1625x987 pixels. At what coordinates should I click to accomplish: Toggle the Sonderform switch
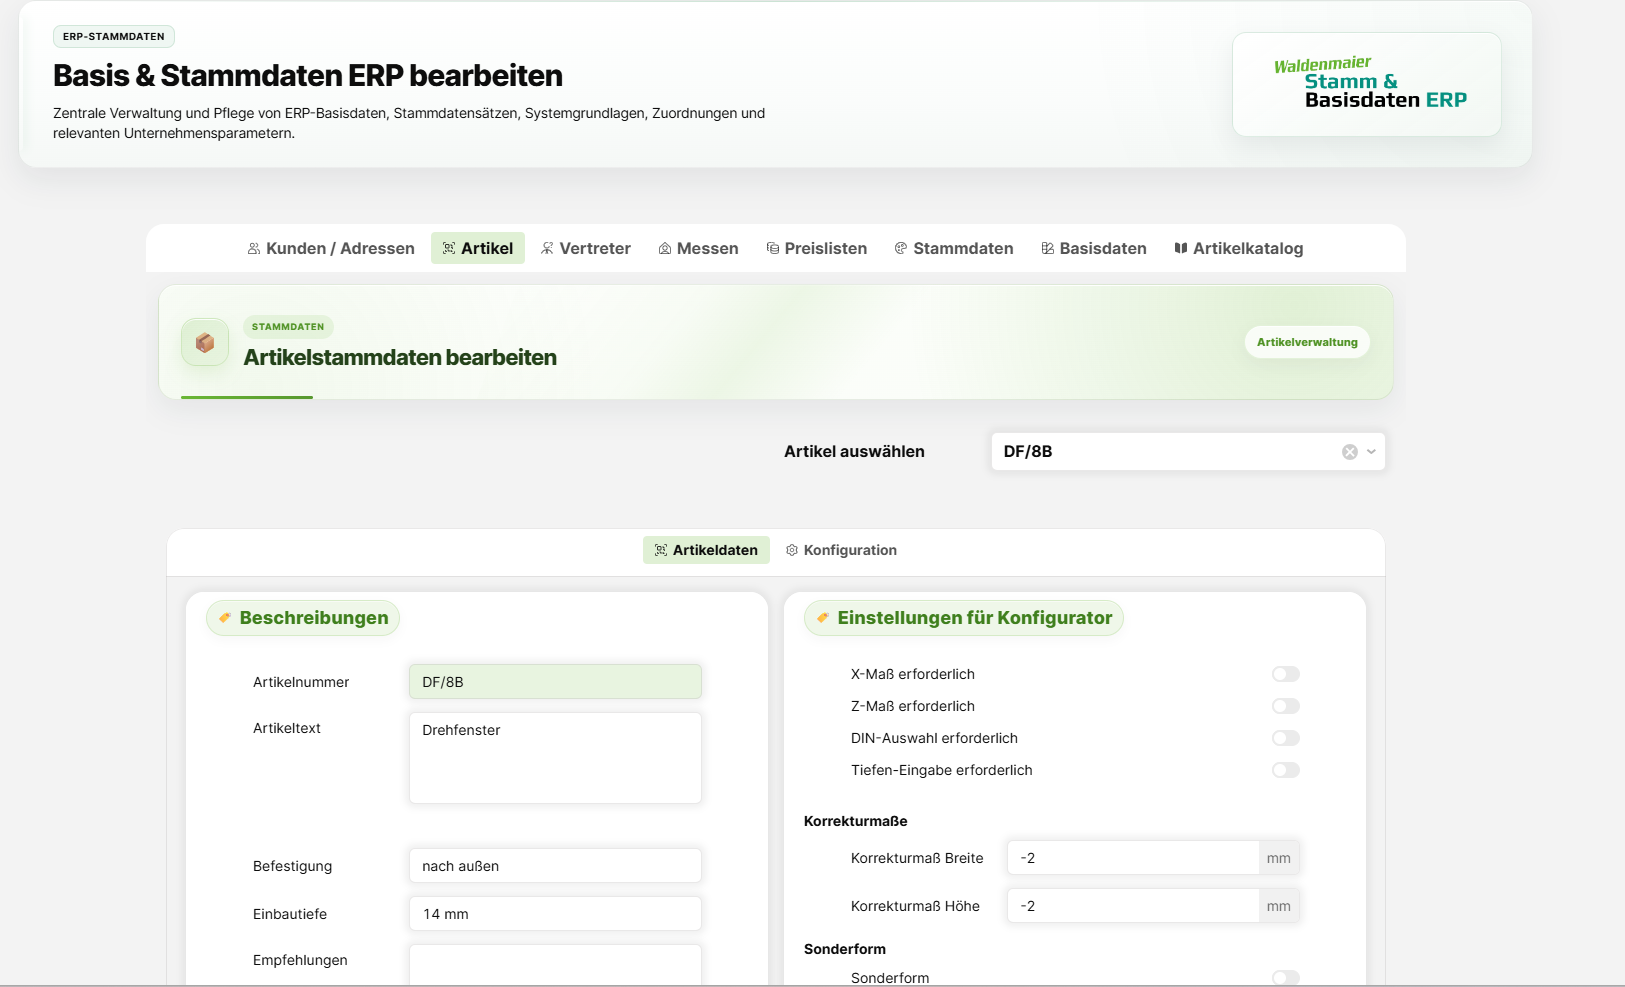coord(1286,977)
